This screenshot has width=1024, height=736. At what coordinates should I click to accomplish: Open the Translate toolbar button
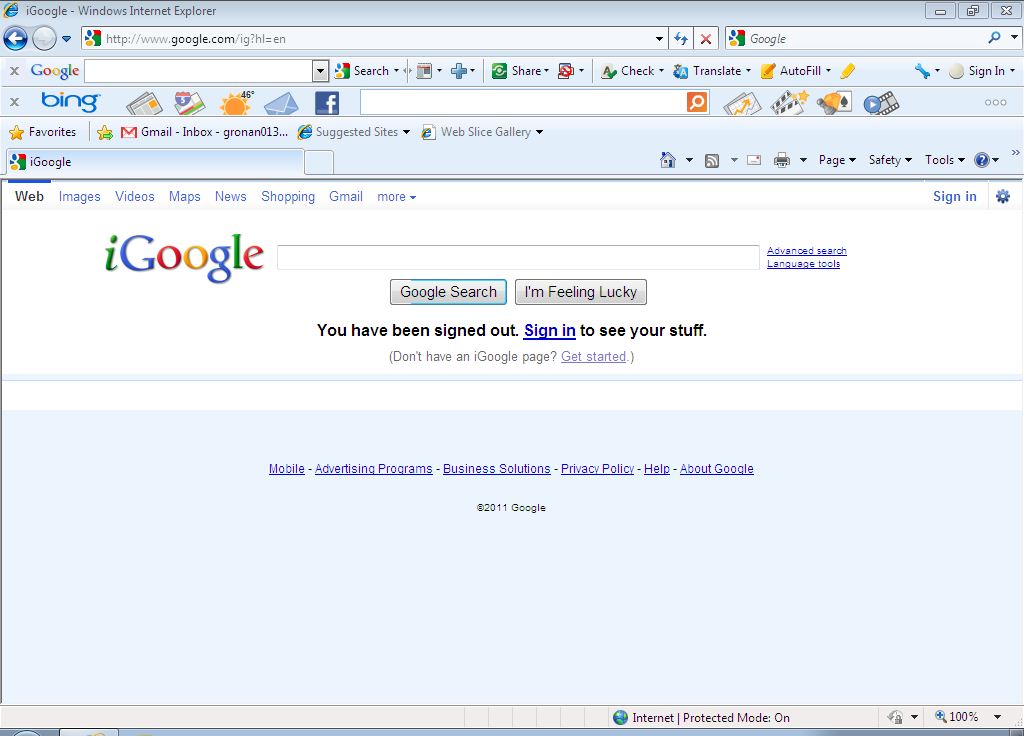711,71
